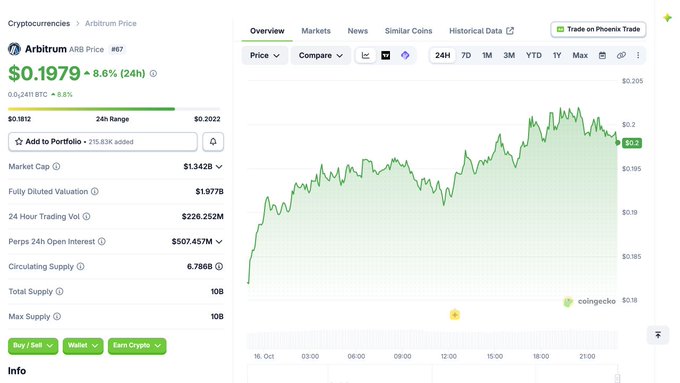
Task: Click the yellow event marker on chart
Action: (x=454, y=315)
